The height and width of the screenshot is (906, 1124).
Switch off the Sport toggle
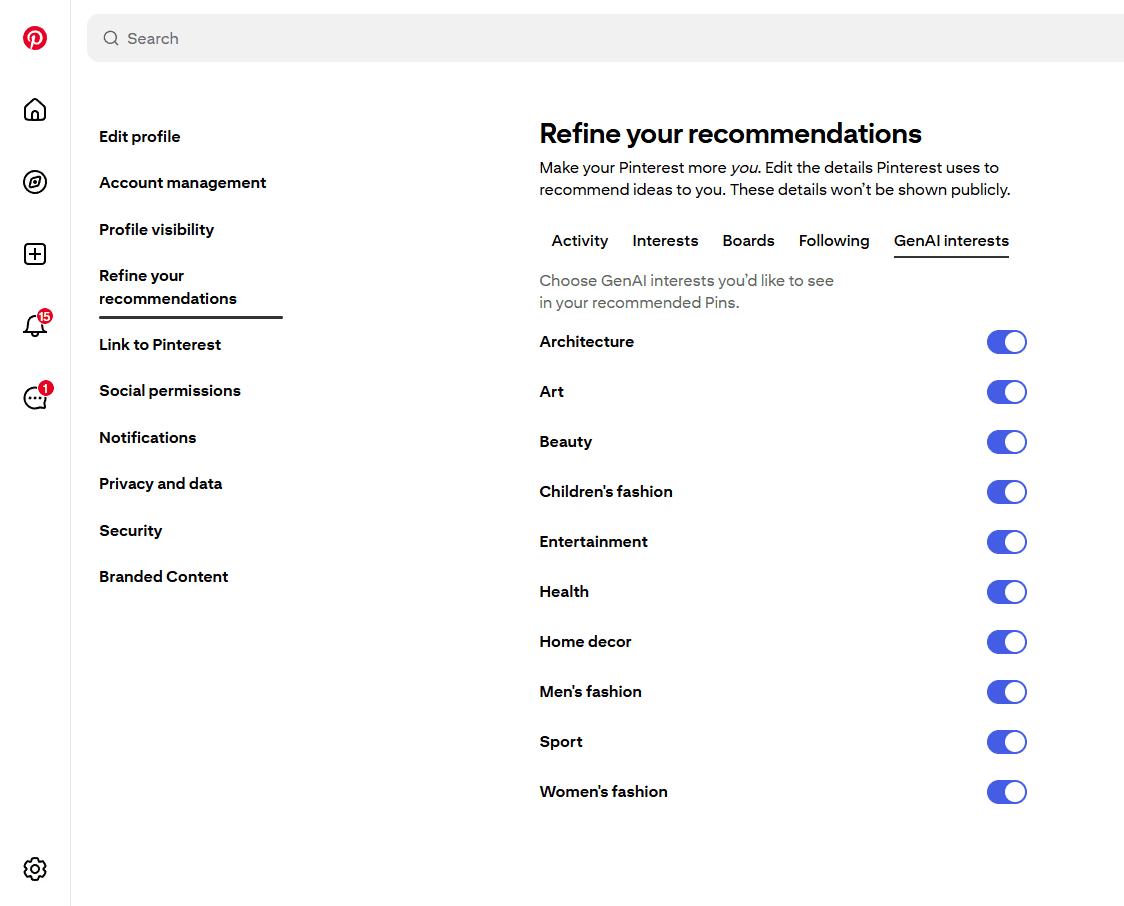click(x=1006, y=742)
